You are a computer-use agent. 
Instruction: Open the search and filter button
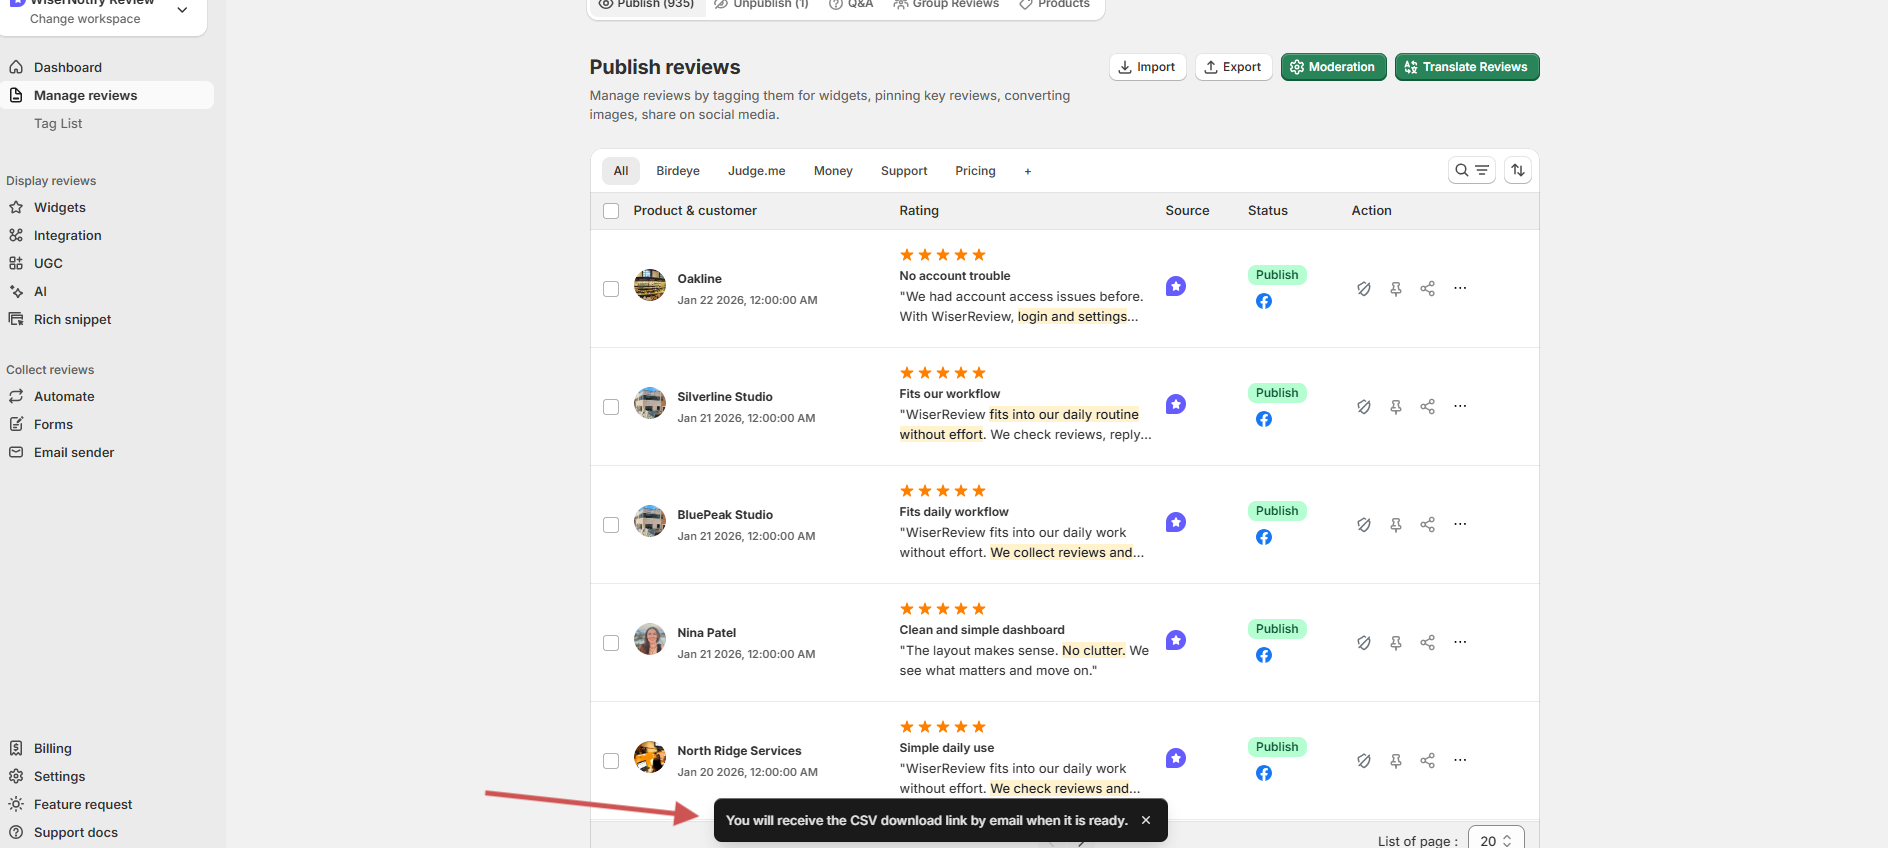(x=1471, y=171)
